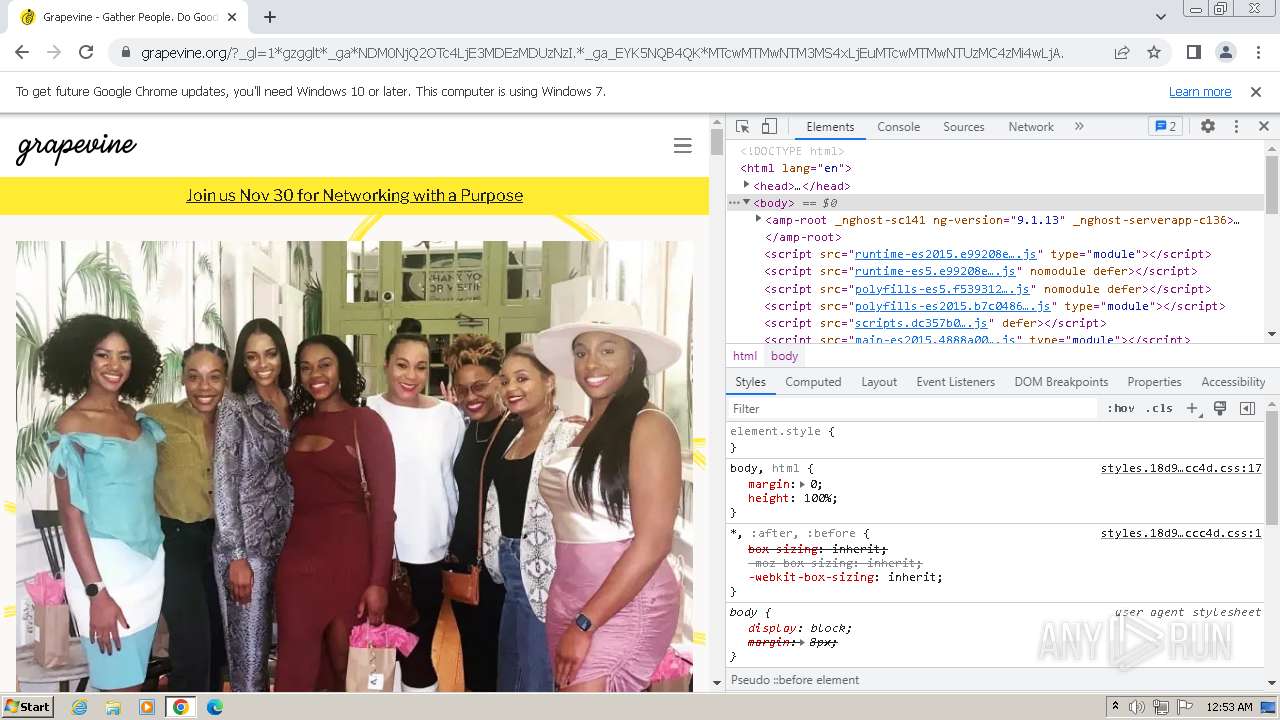Open the Accessibility tab
This screenshot has width=1280, height=720.
1233,382
